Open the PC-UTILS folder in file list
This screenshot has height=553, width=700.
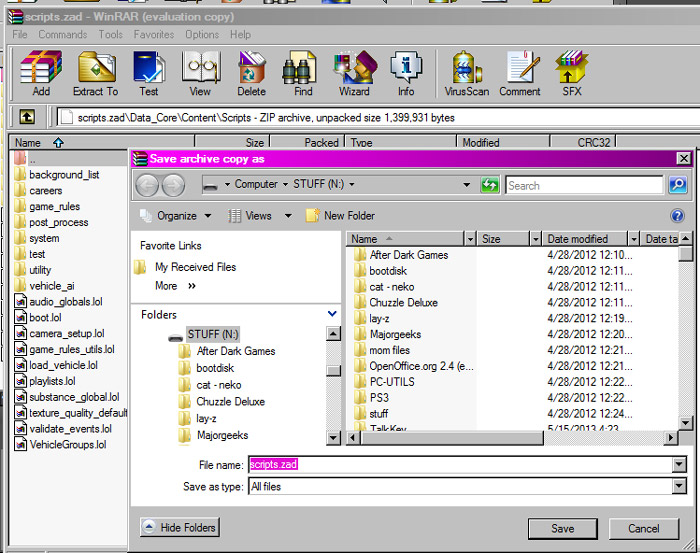(392, 382)
